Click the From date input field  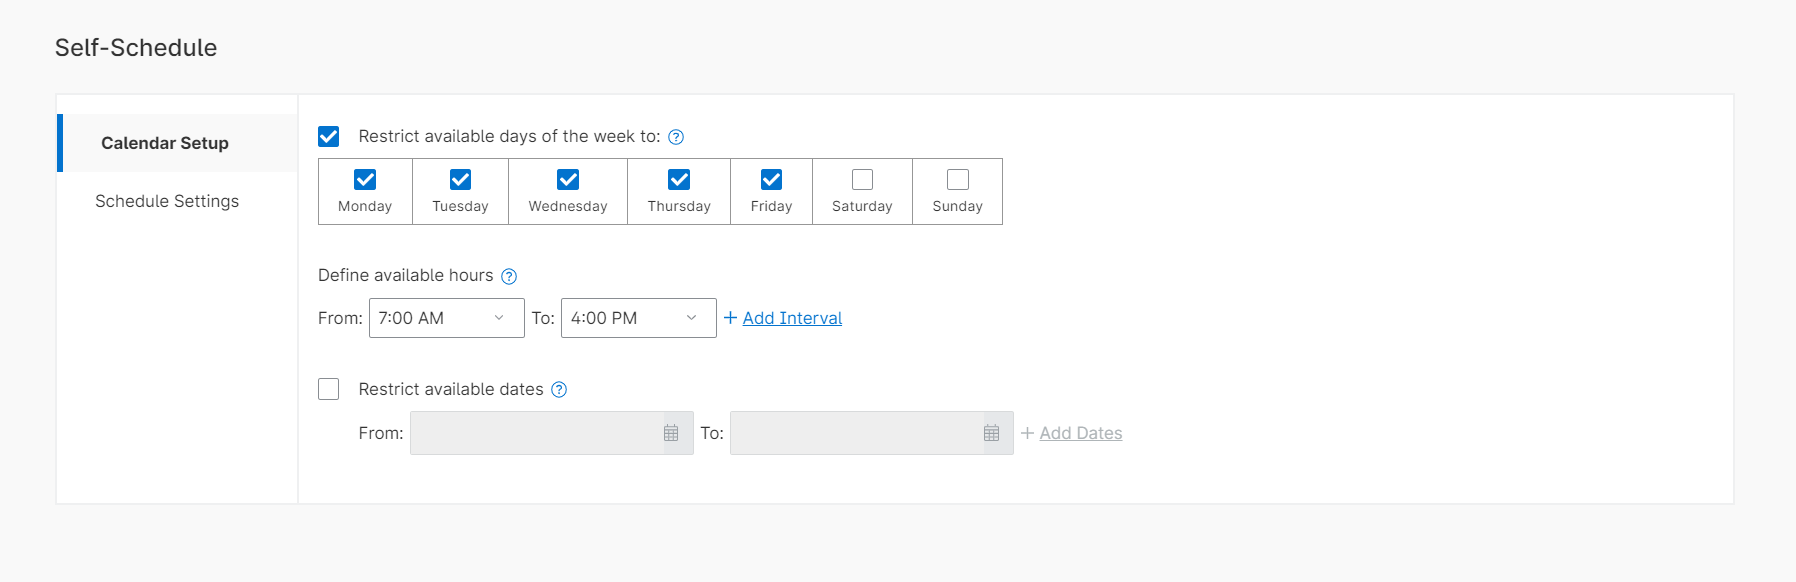[x=535, y=433]
